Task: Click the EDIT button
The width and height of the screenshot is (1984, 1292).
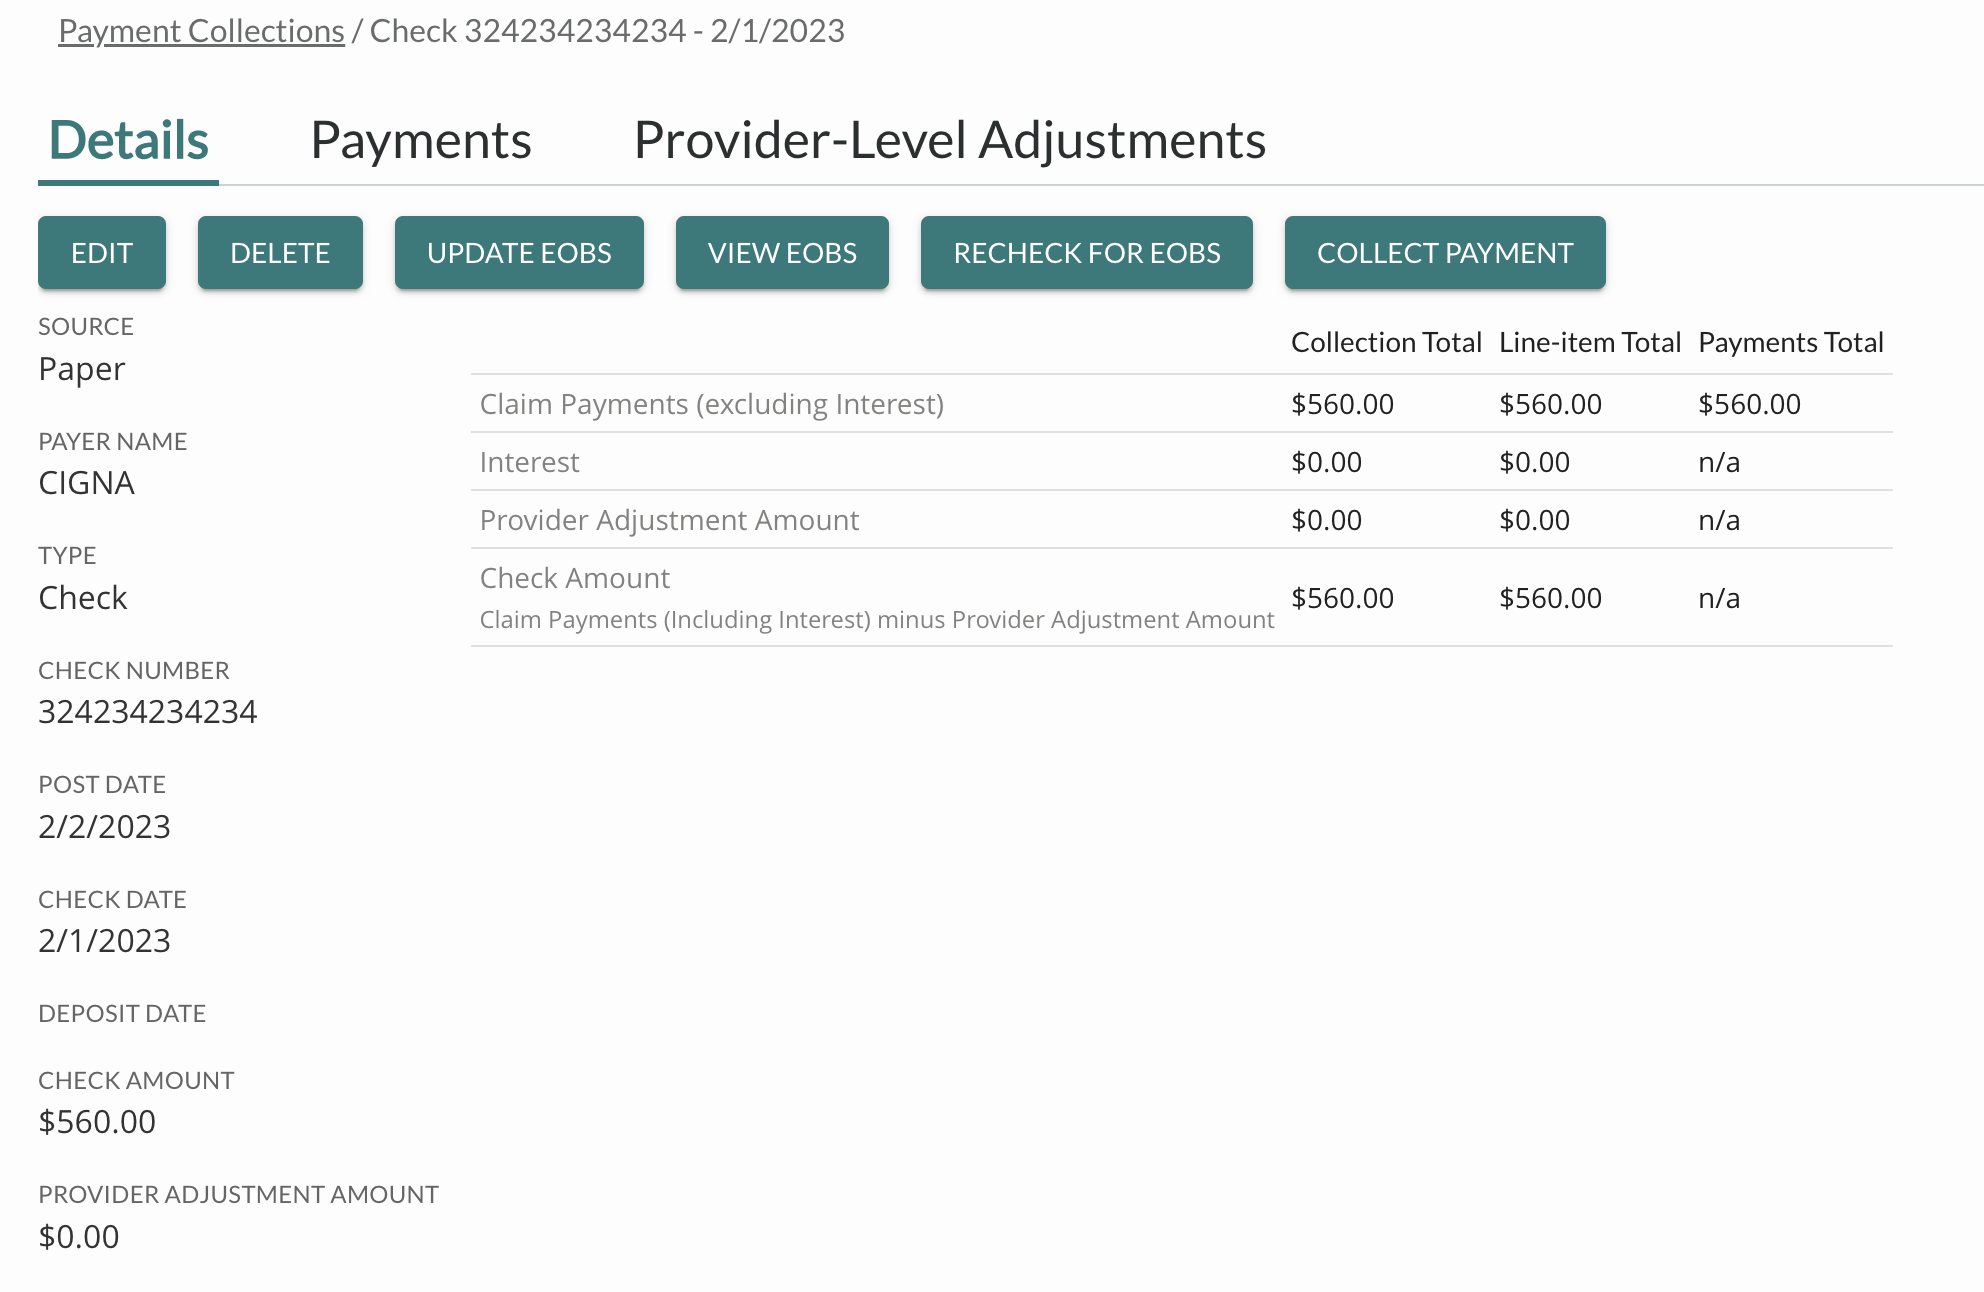Action: (102, 253)
